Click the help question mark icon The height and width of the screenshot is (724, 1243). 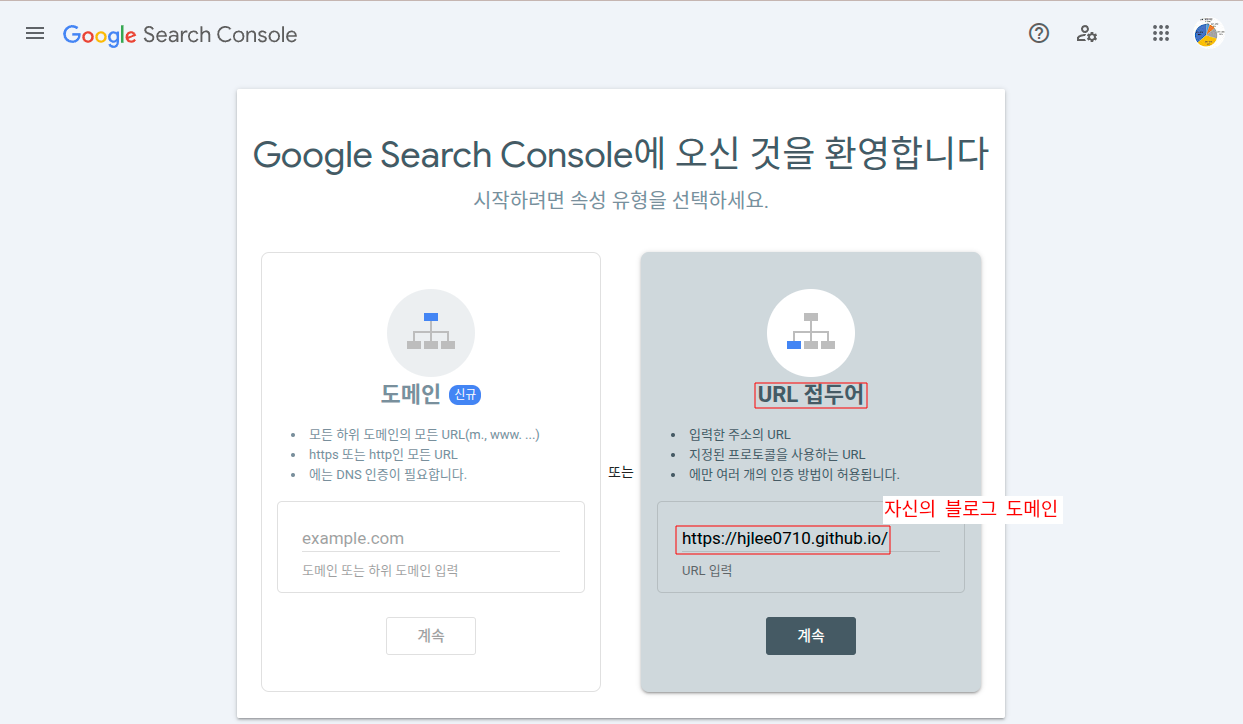1039,33
